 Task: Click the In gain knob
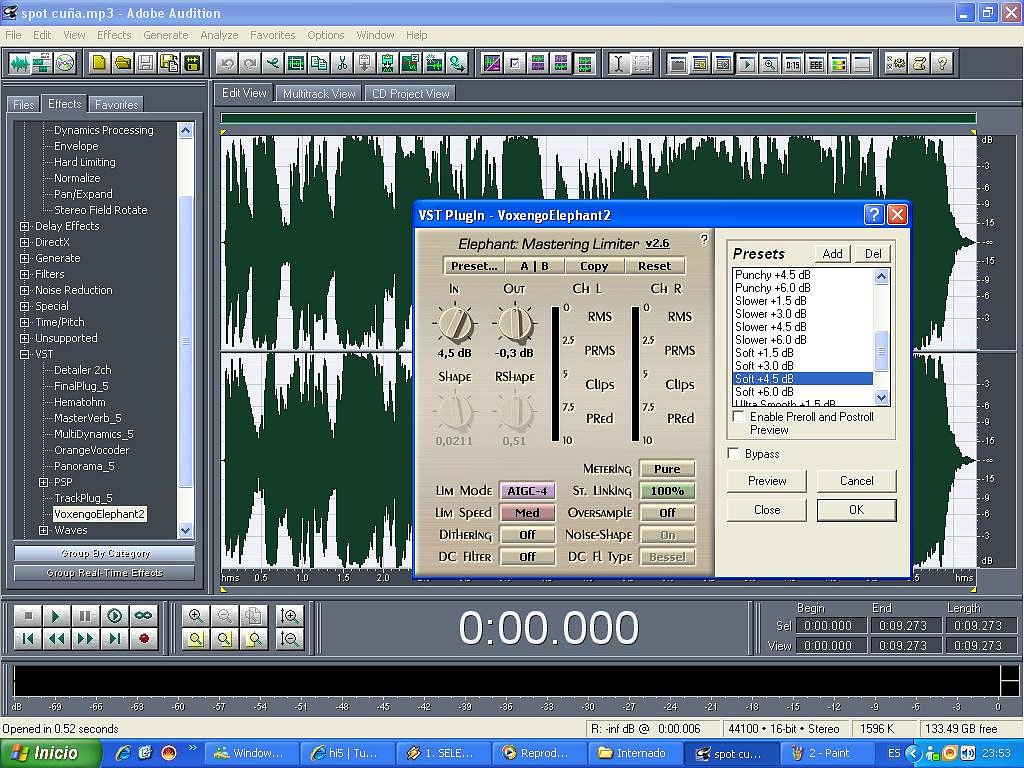point(455,322)
